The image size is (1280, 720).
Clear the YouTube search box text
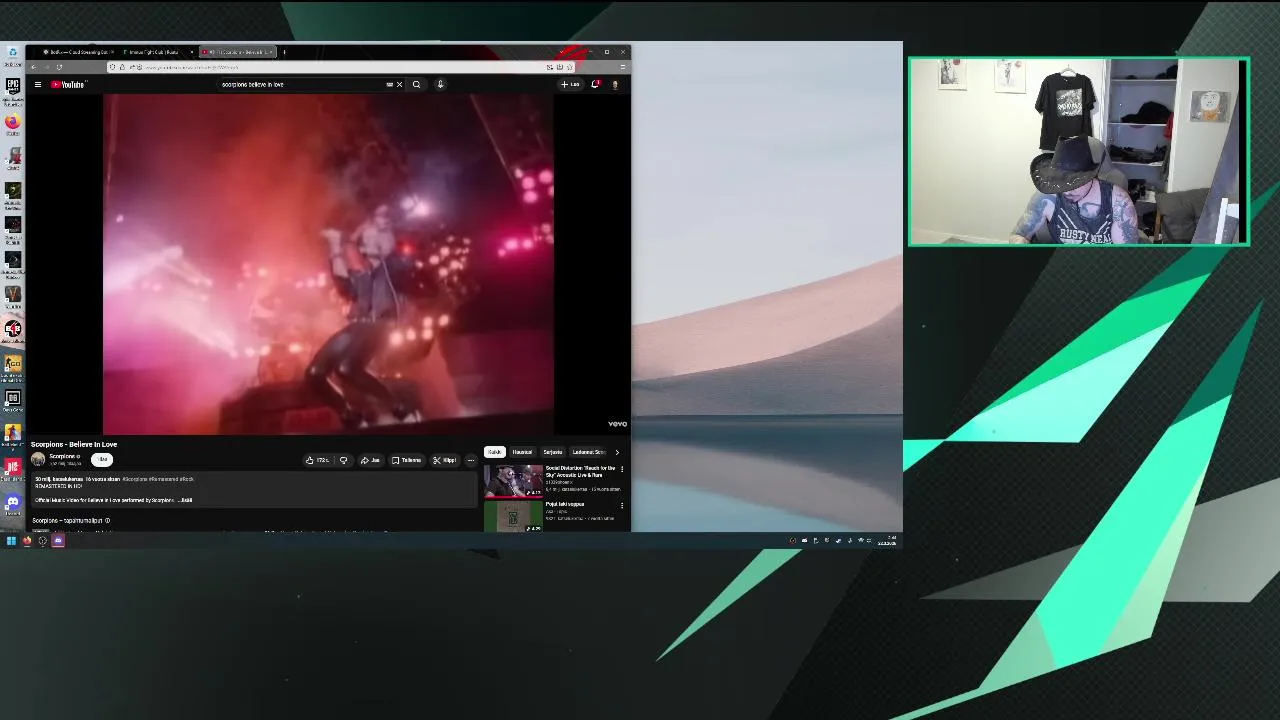(x=399, y=84)
